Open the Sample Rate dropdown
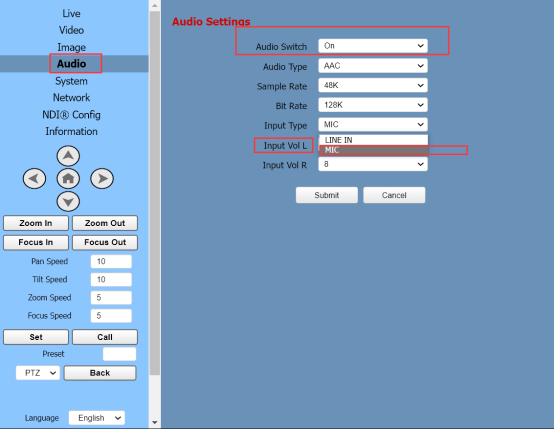 373,85
